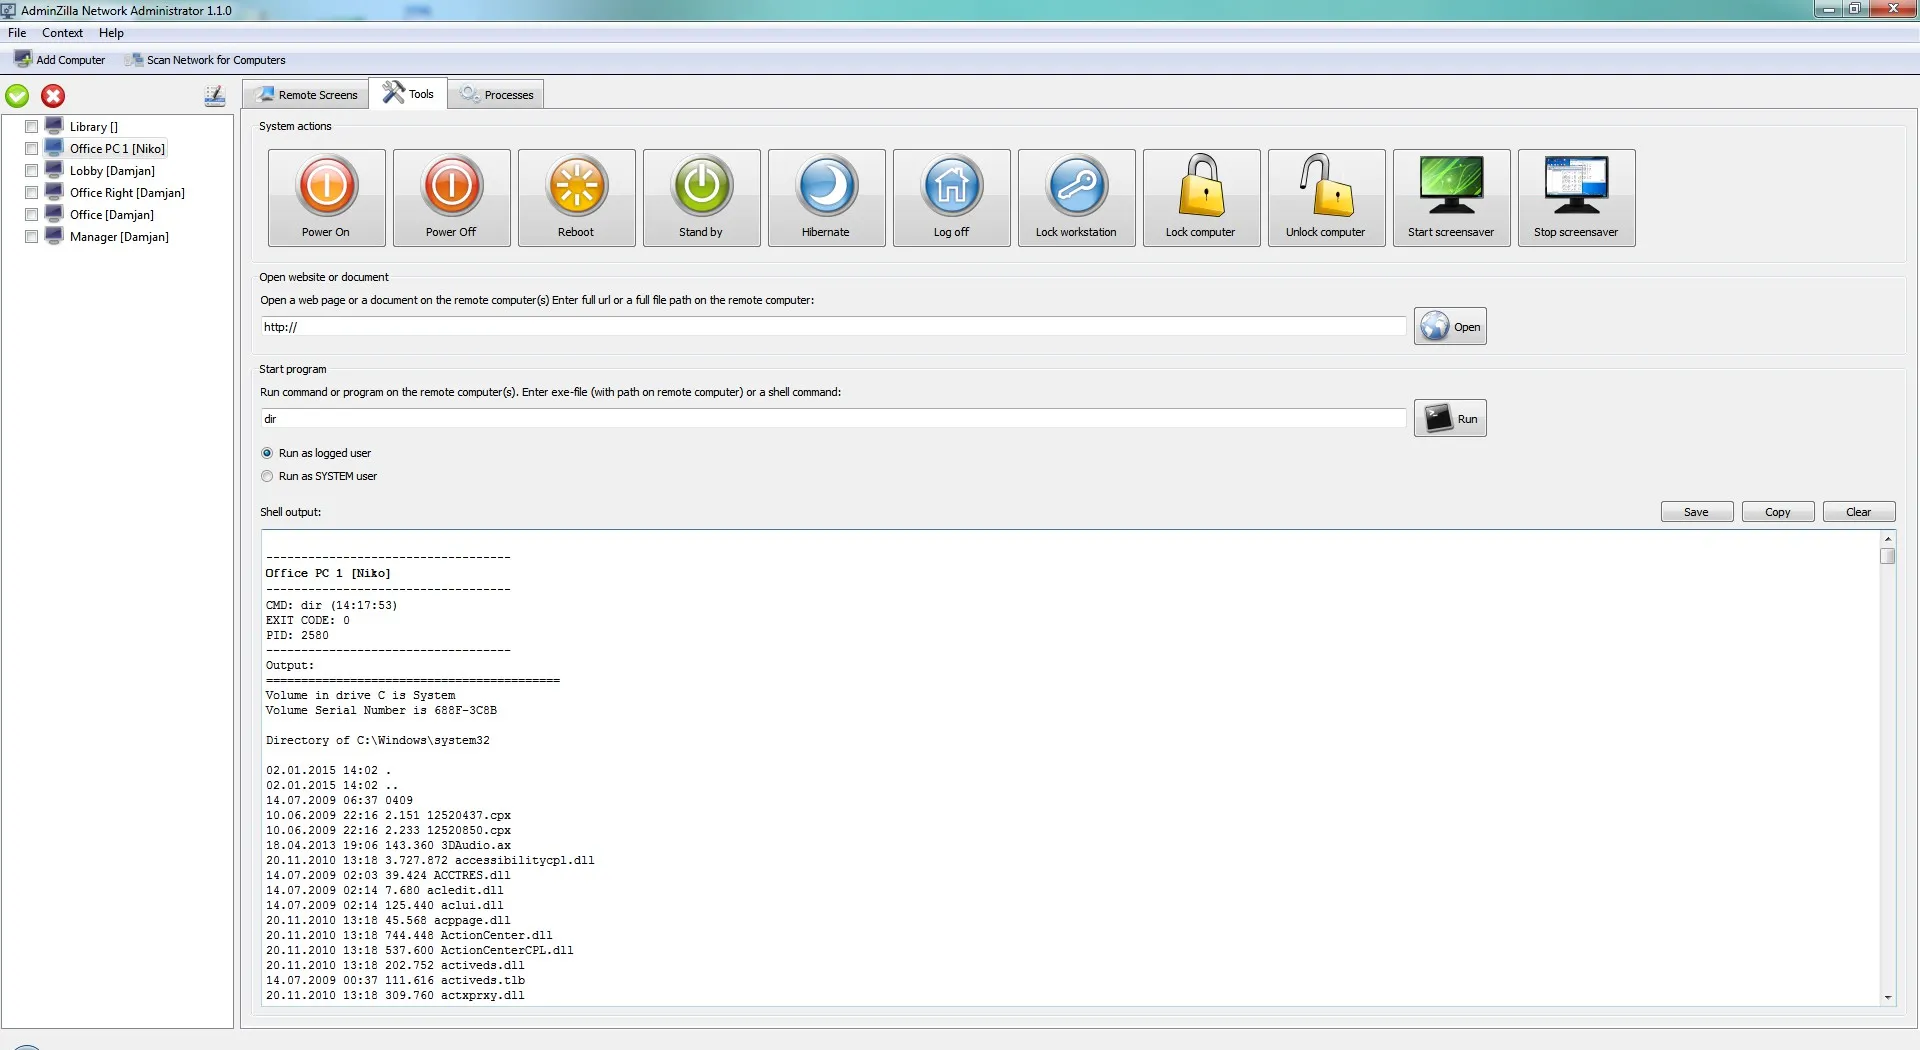Click 'EXIT CODE: 0' output line
Screen dimensions: 1920x1050
(x=308, y=620)
